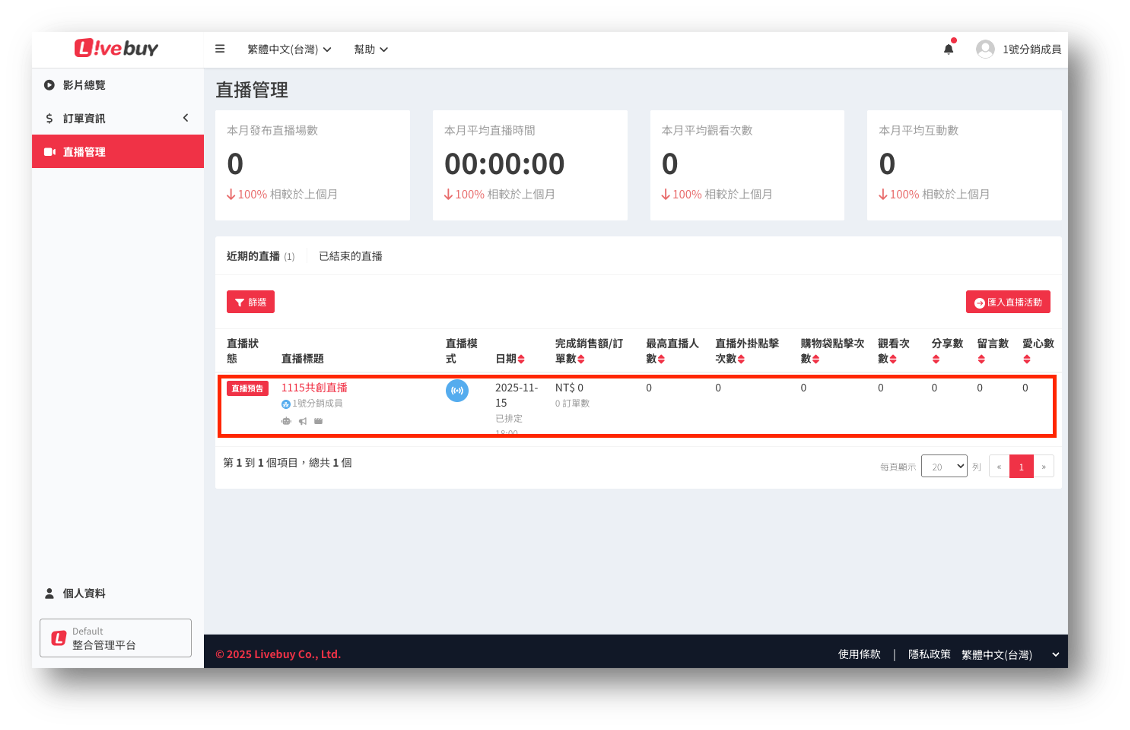Open the rows-per-page dropdown showing 20
This screenshot has height=730, width=1130.
coord(943,466)
